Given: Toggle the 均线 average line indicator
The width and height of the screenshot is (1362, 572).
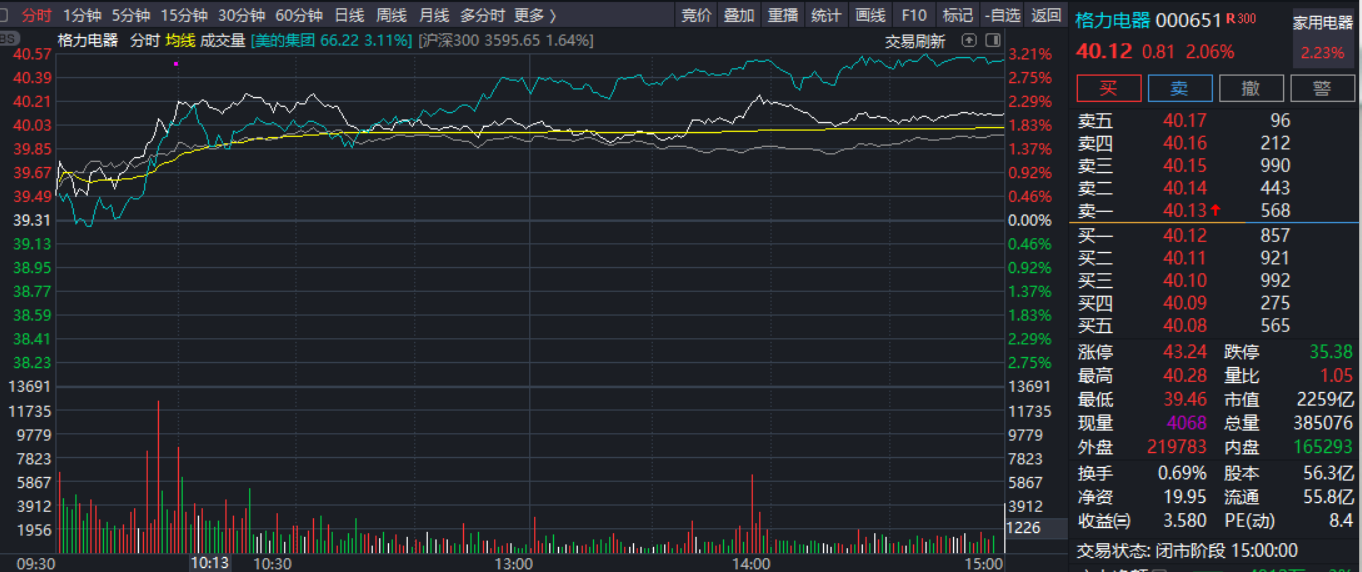Looking at the screenshot, I should 180,40.
